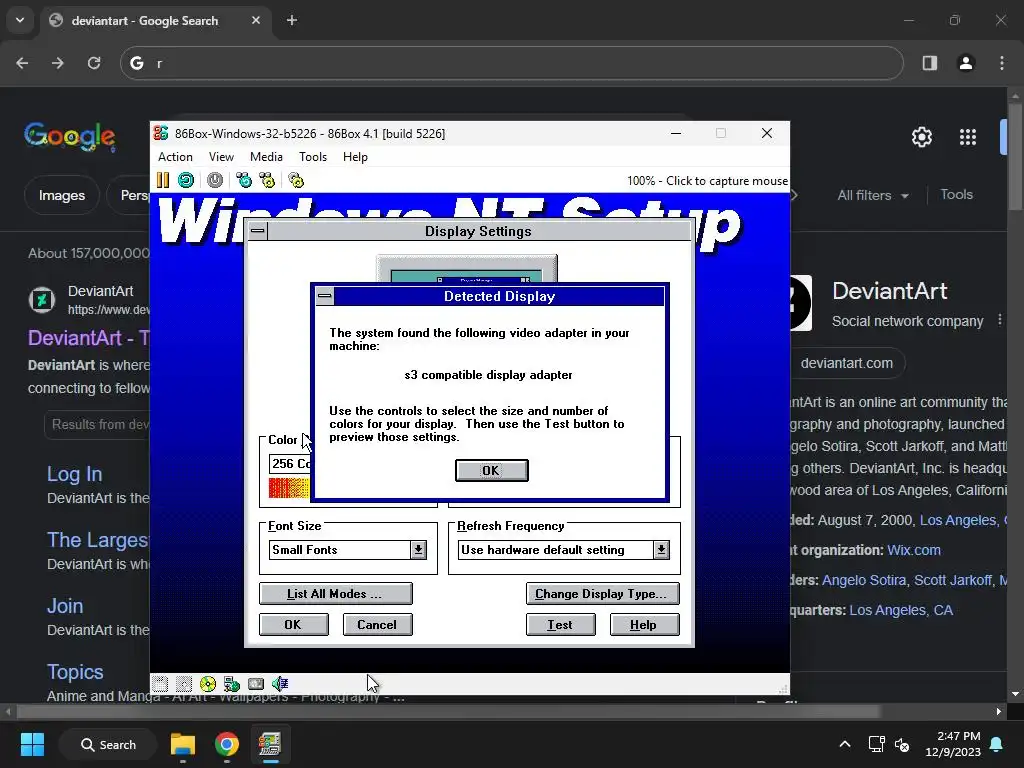Viewport: 1024px width, 768px height.
Task: Click the red-orange color palette preview strip
Action: [289, 488]
